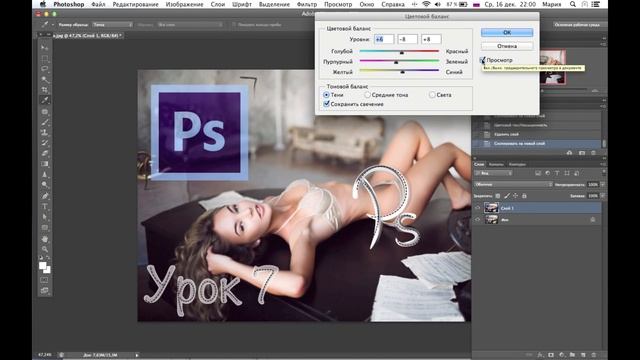Open layer filter kind dropdown
The image size is (640, 360).
[493, 173]
